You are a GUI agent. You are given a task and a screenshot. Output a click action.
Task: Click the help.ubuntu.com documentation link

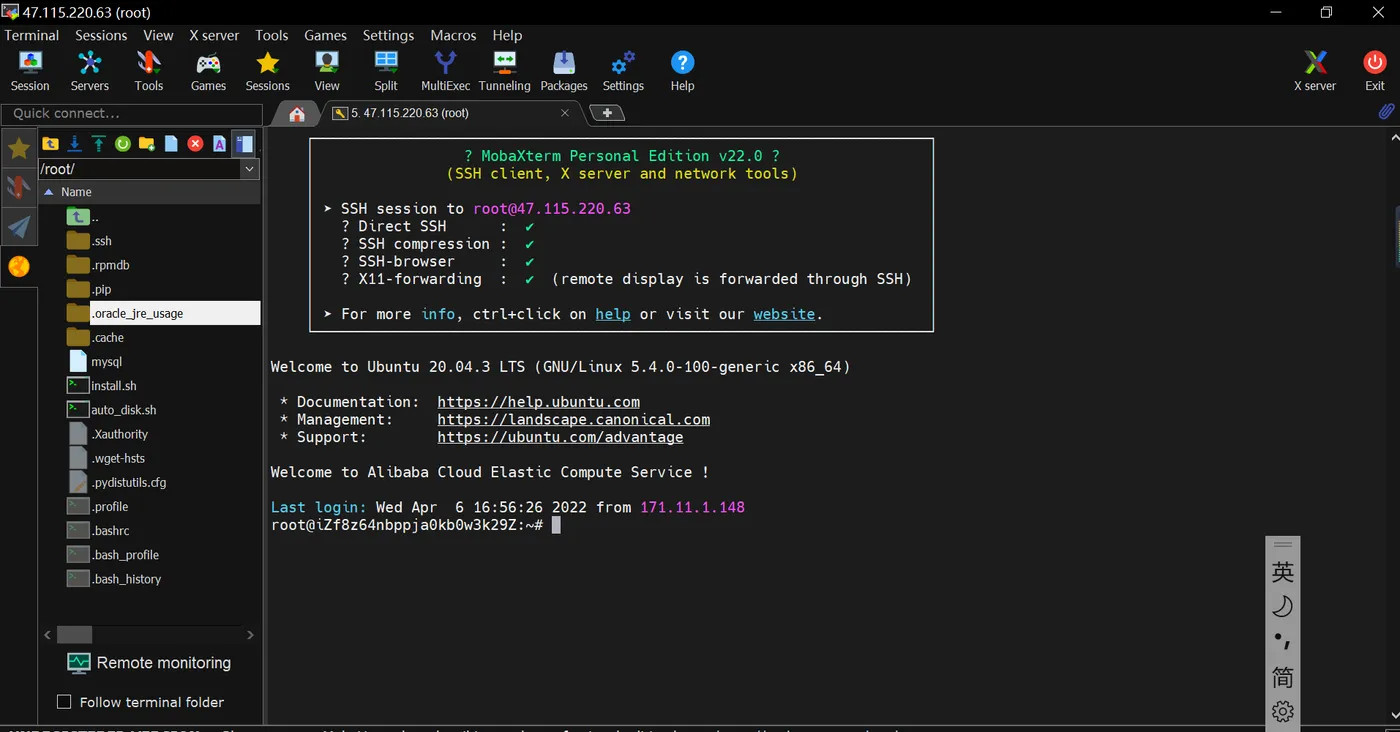539,402
